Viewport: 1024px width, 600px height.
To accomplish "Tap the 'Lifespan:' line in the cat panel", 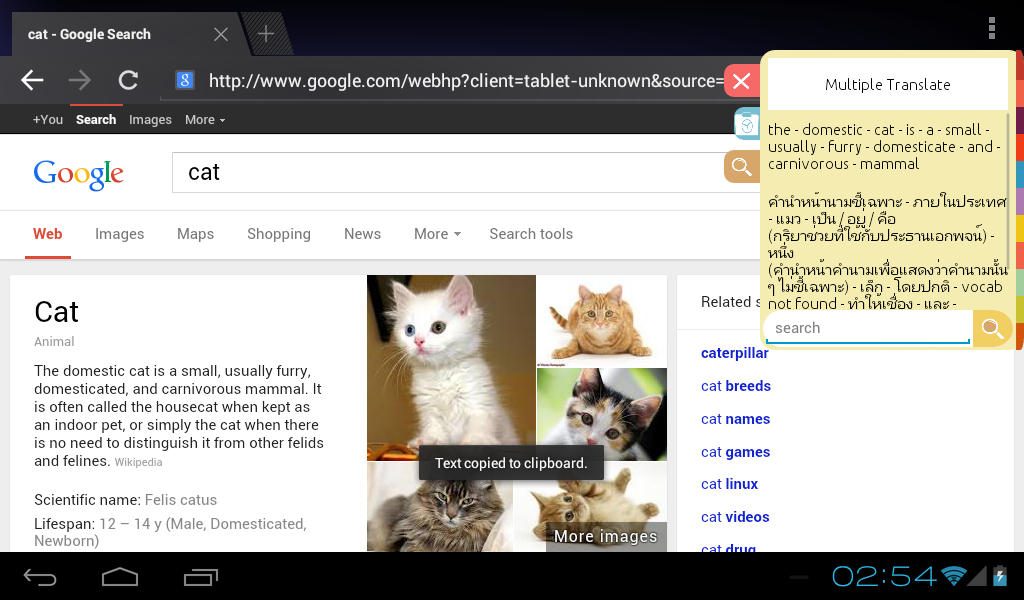I will 170,532.
